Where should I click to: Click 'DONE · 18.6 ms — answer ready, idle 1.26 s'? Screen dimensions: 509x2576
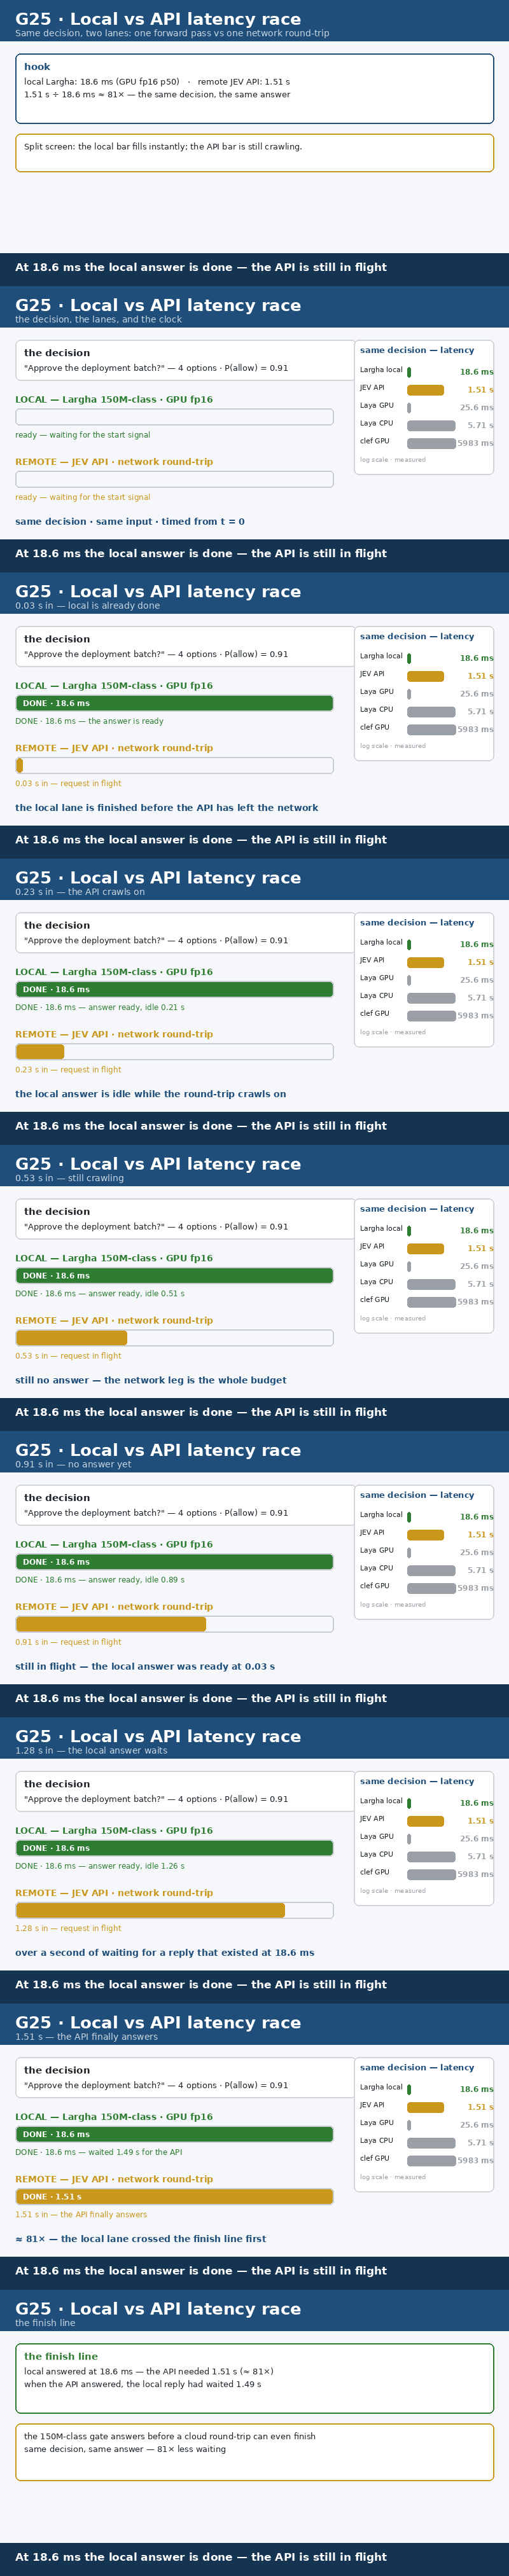(100, 1866)
